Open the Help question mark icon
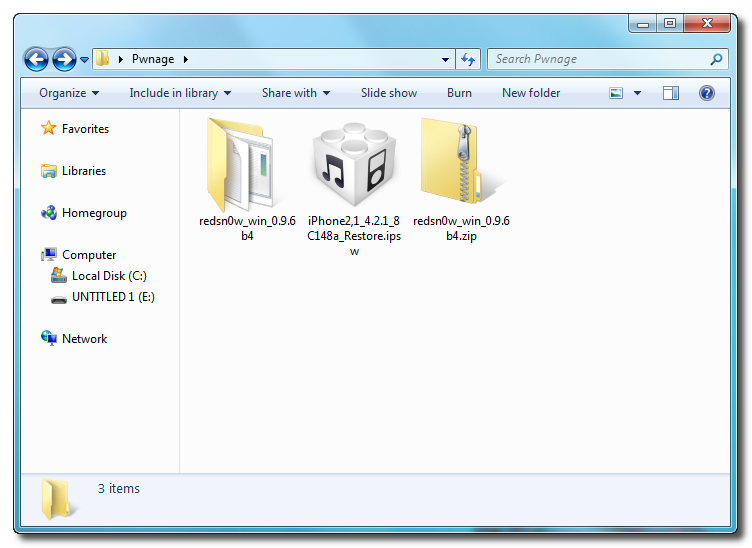Screen dimensions: 752x548 (707, 93)
